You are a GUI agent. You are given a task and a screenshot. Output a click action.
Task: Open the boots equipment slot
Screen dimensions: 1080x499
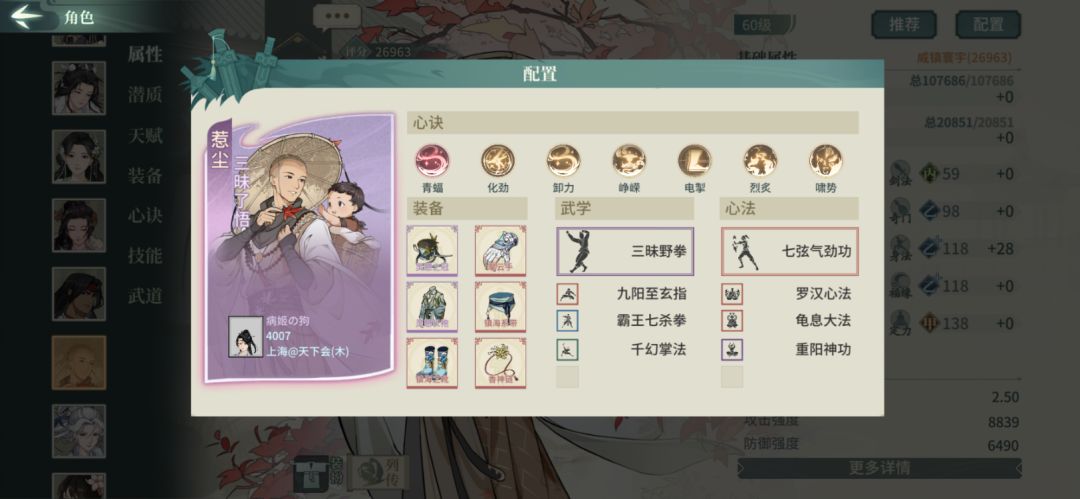point(432,363)
